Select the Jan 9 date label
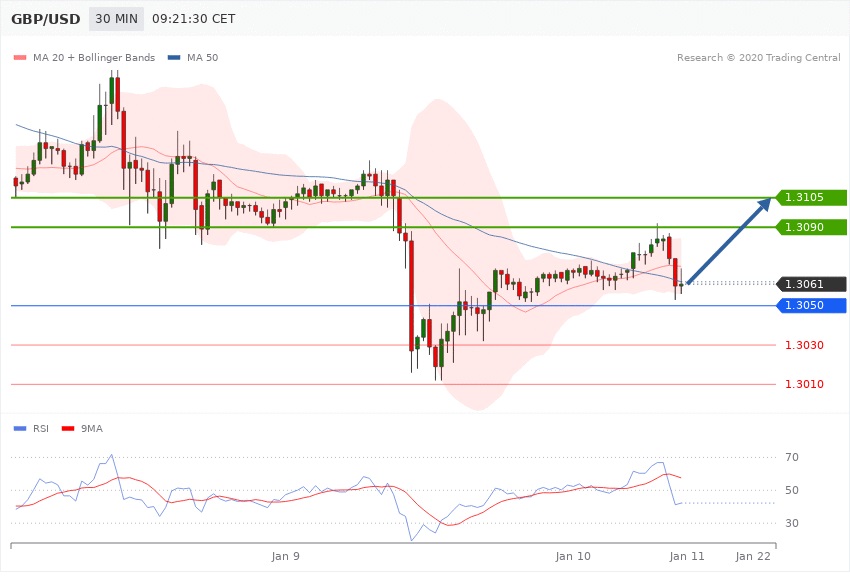Viewport: 850px width, 576px height. [285, 555]
